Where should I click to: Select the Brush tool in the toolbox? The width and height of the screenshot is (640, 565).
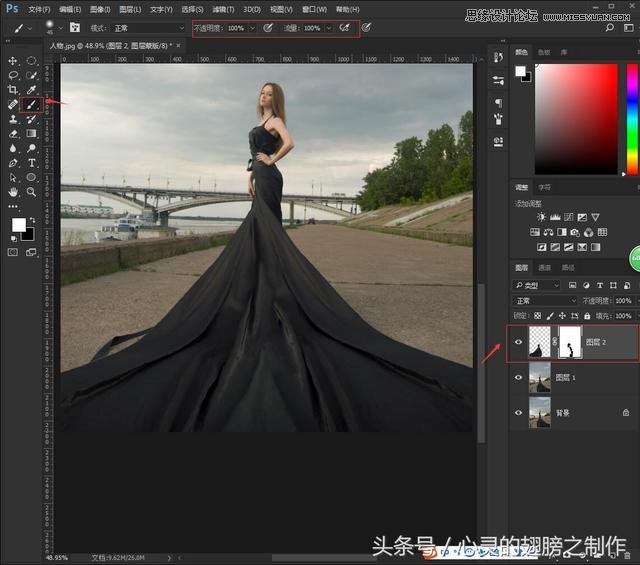coord(32,103)
